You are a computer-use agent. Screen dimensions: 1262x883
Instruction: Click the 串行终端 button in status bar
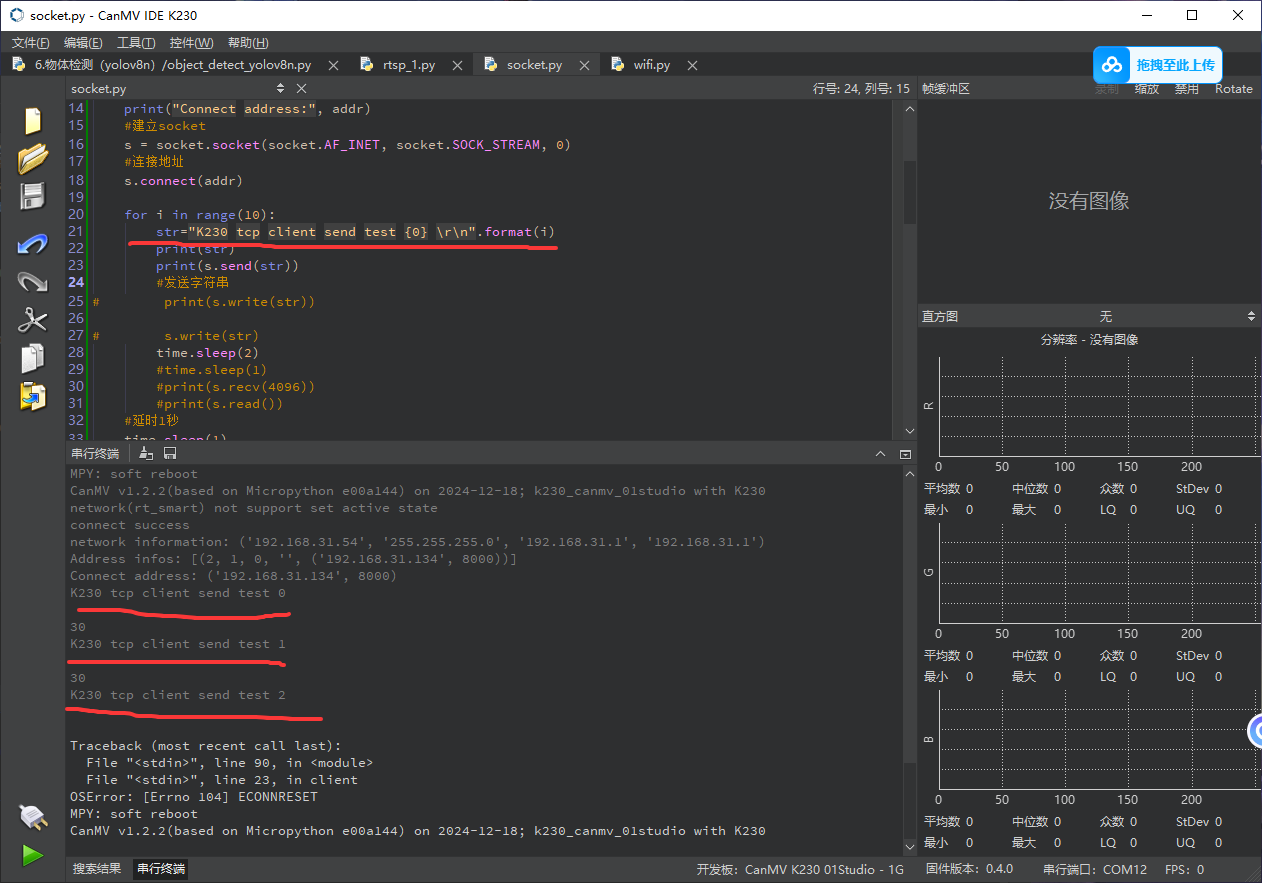coord(162,869)
